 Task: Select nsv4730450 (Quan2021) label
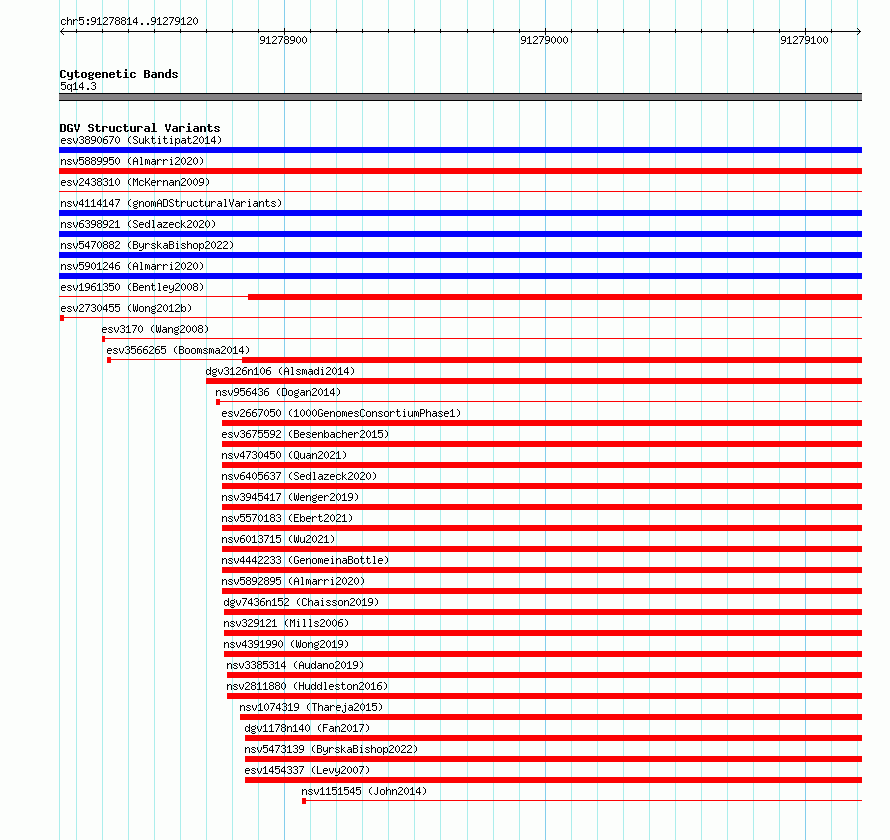point(284,455)
